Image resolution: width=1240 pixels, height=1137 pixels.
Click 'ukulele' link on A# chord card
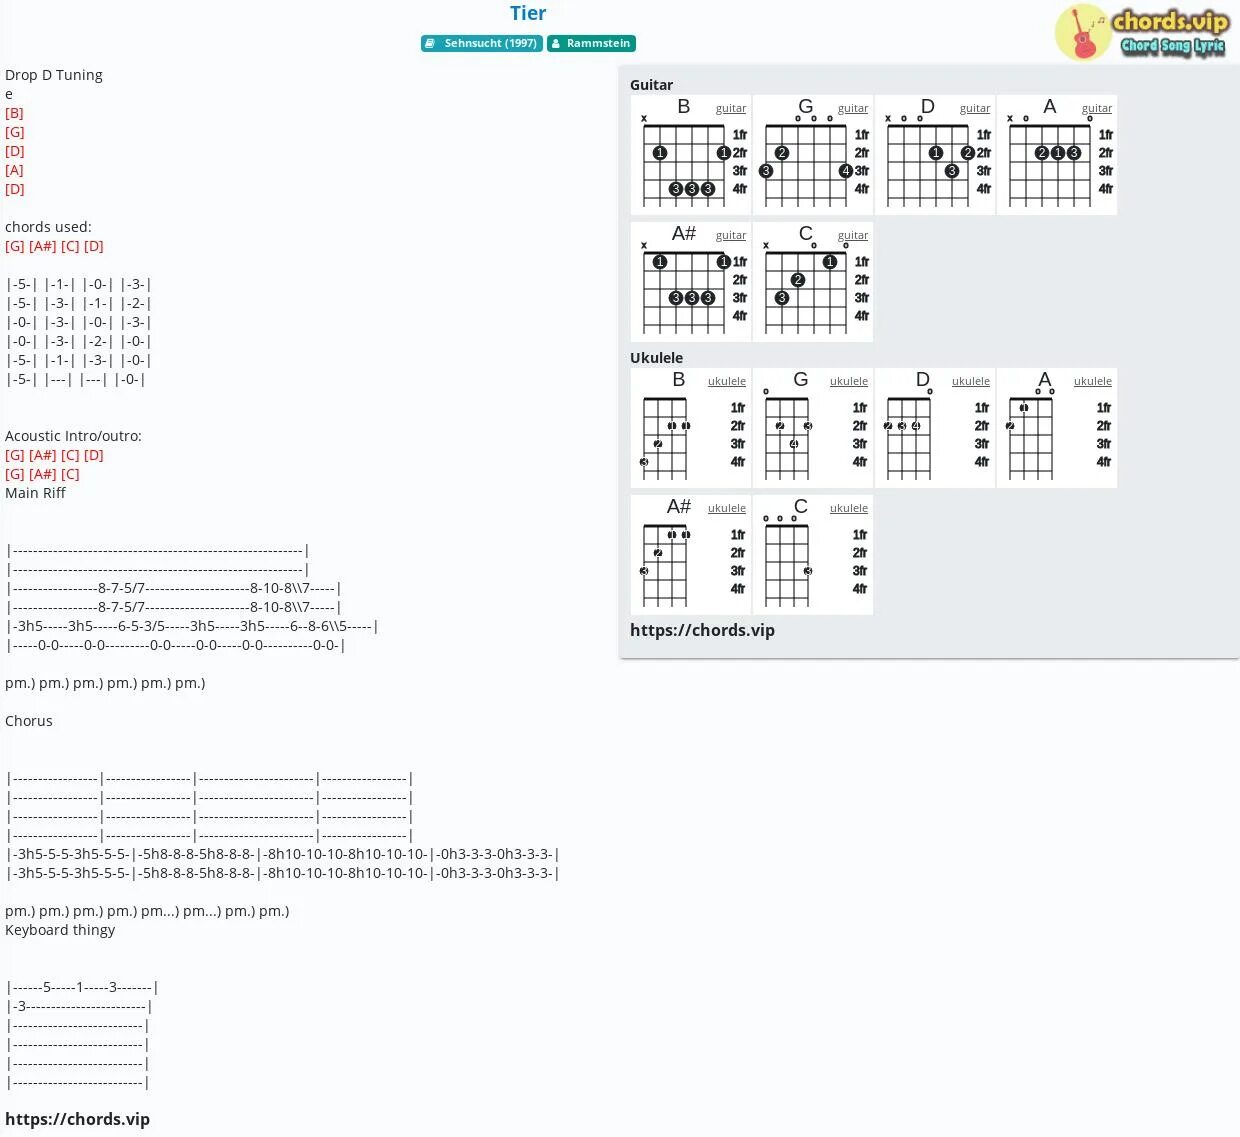coord(727,508)
